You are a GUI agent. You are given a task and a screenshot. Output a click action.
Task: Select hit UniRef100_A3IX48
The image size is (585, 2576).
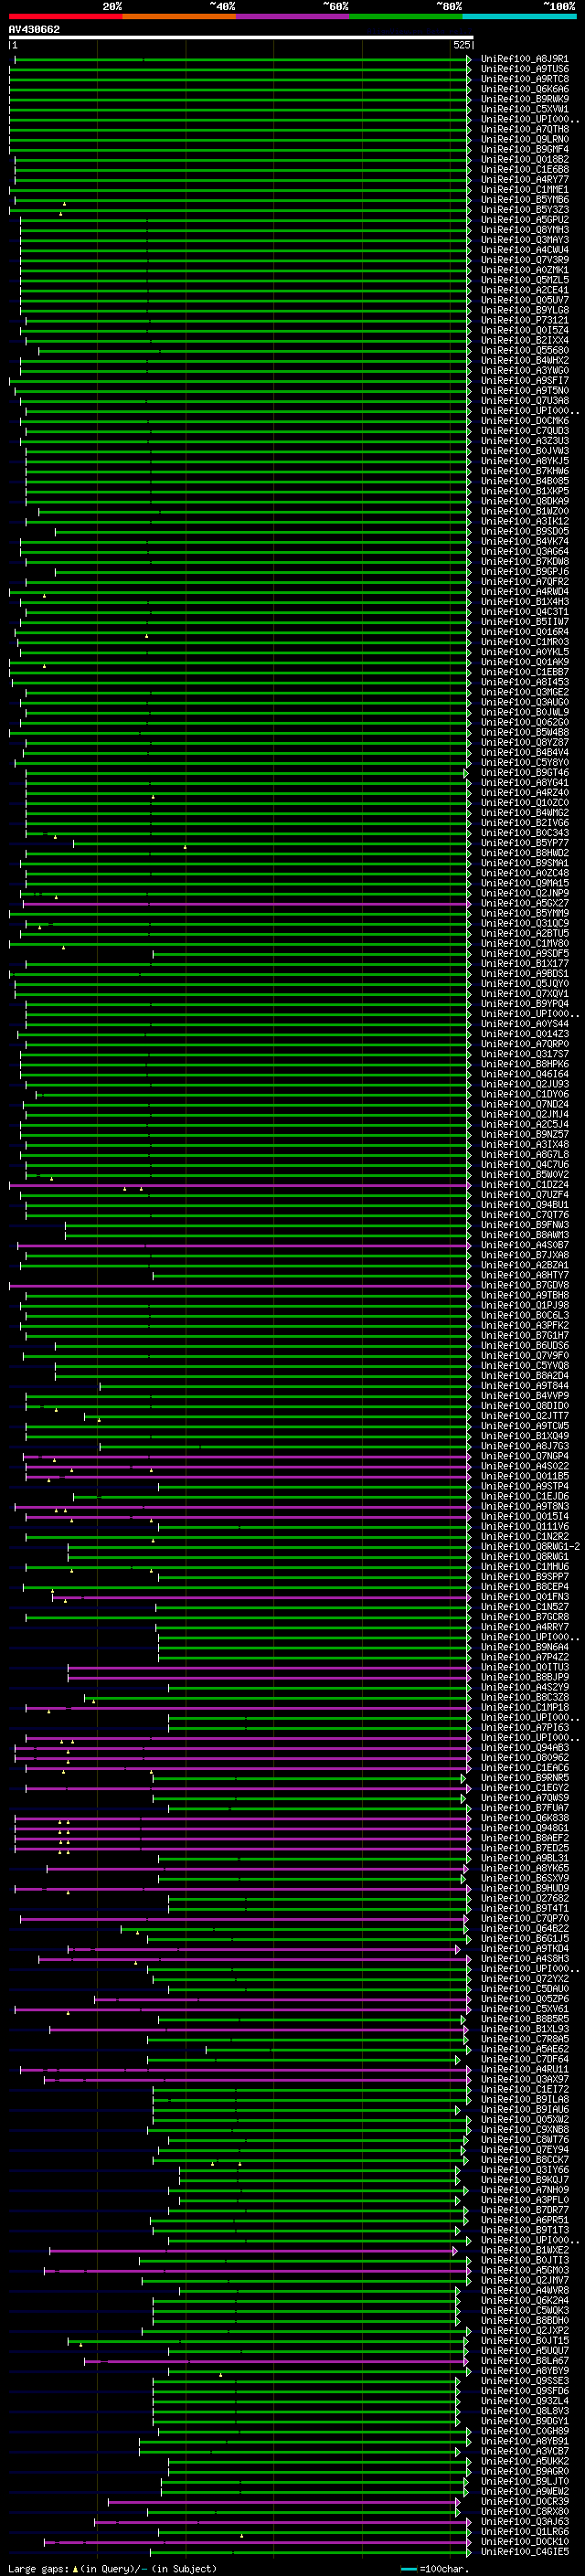tap(524, 1144)
